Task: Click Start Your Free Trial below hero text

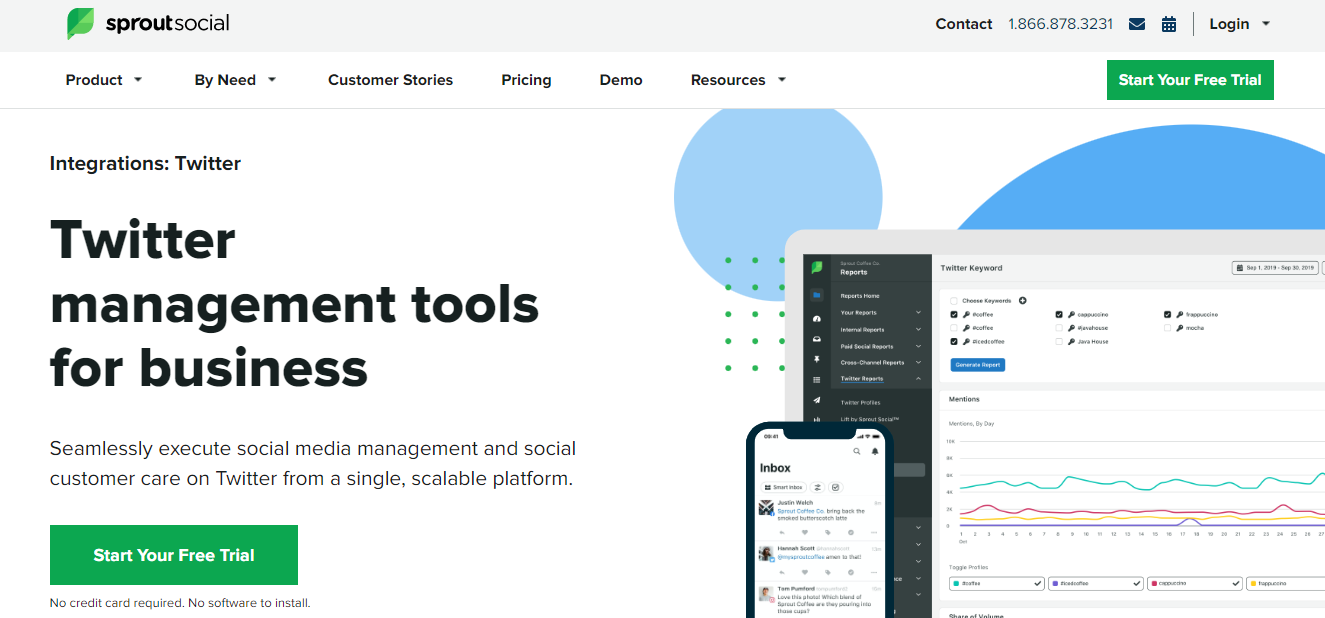Action: [174, 555]
